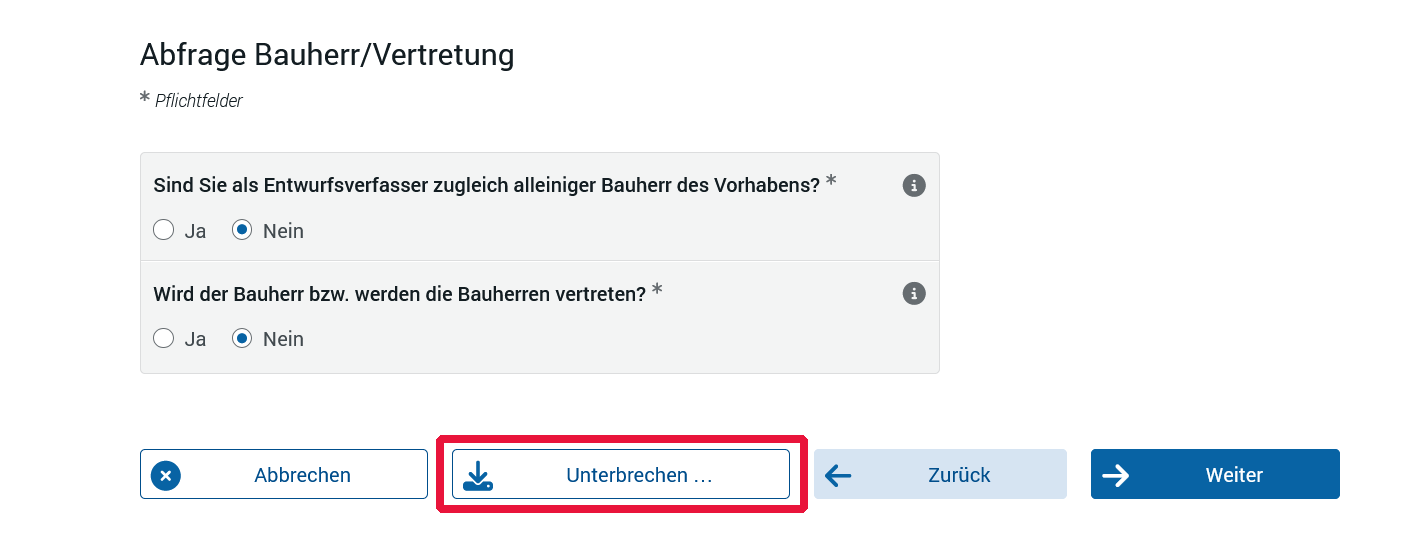Click the save-download icon on Unterbrechen
1422x550 pixels.
(479, 475)
